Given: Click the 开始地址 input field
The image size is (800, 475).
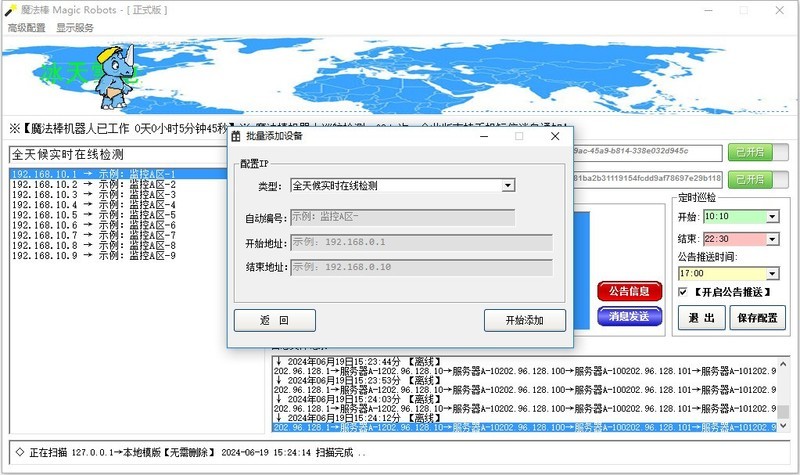Looking at the screenshot, I should [x=421, y=242].
